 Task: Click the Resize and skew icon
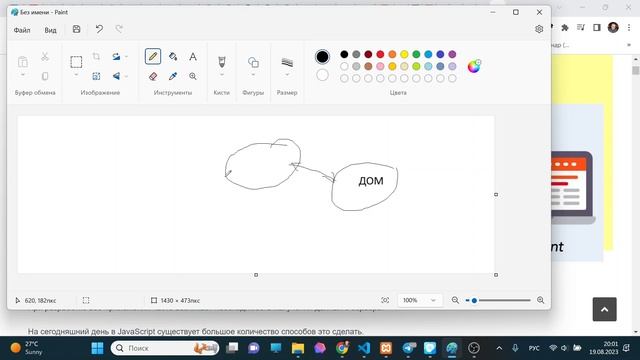[x=96, y=76]
